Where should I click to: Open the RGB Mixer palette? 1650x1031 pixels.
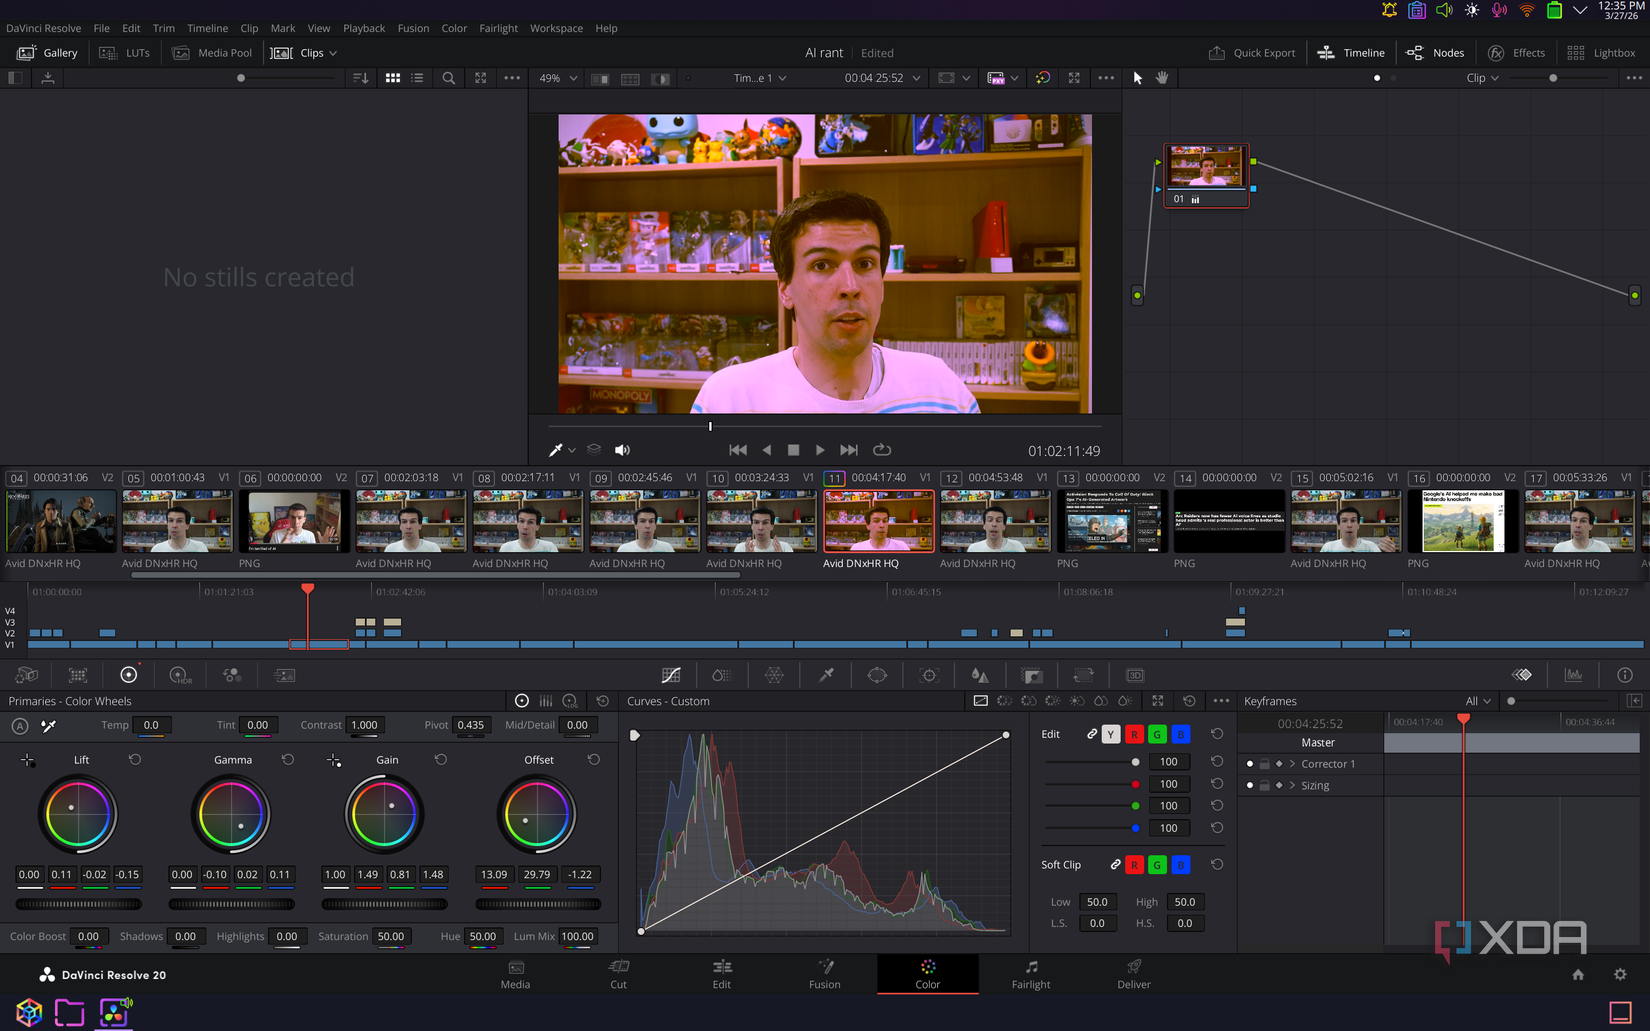pos(232,674)
